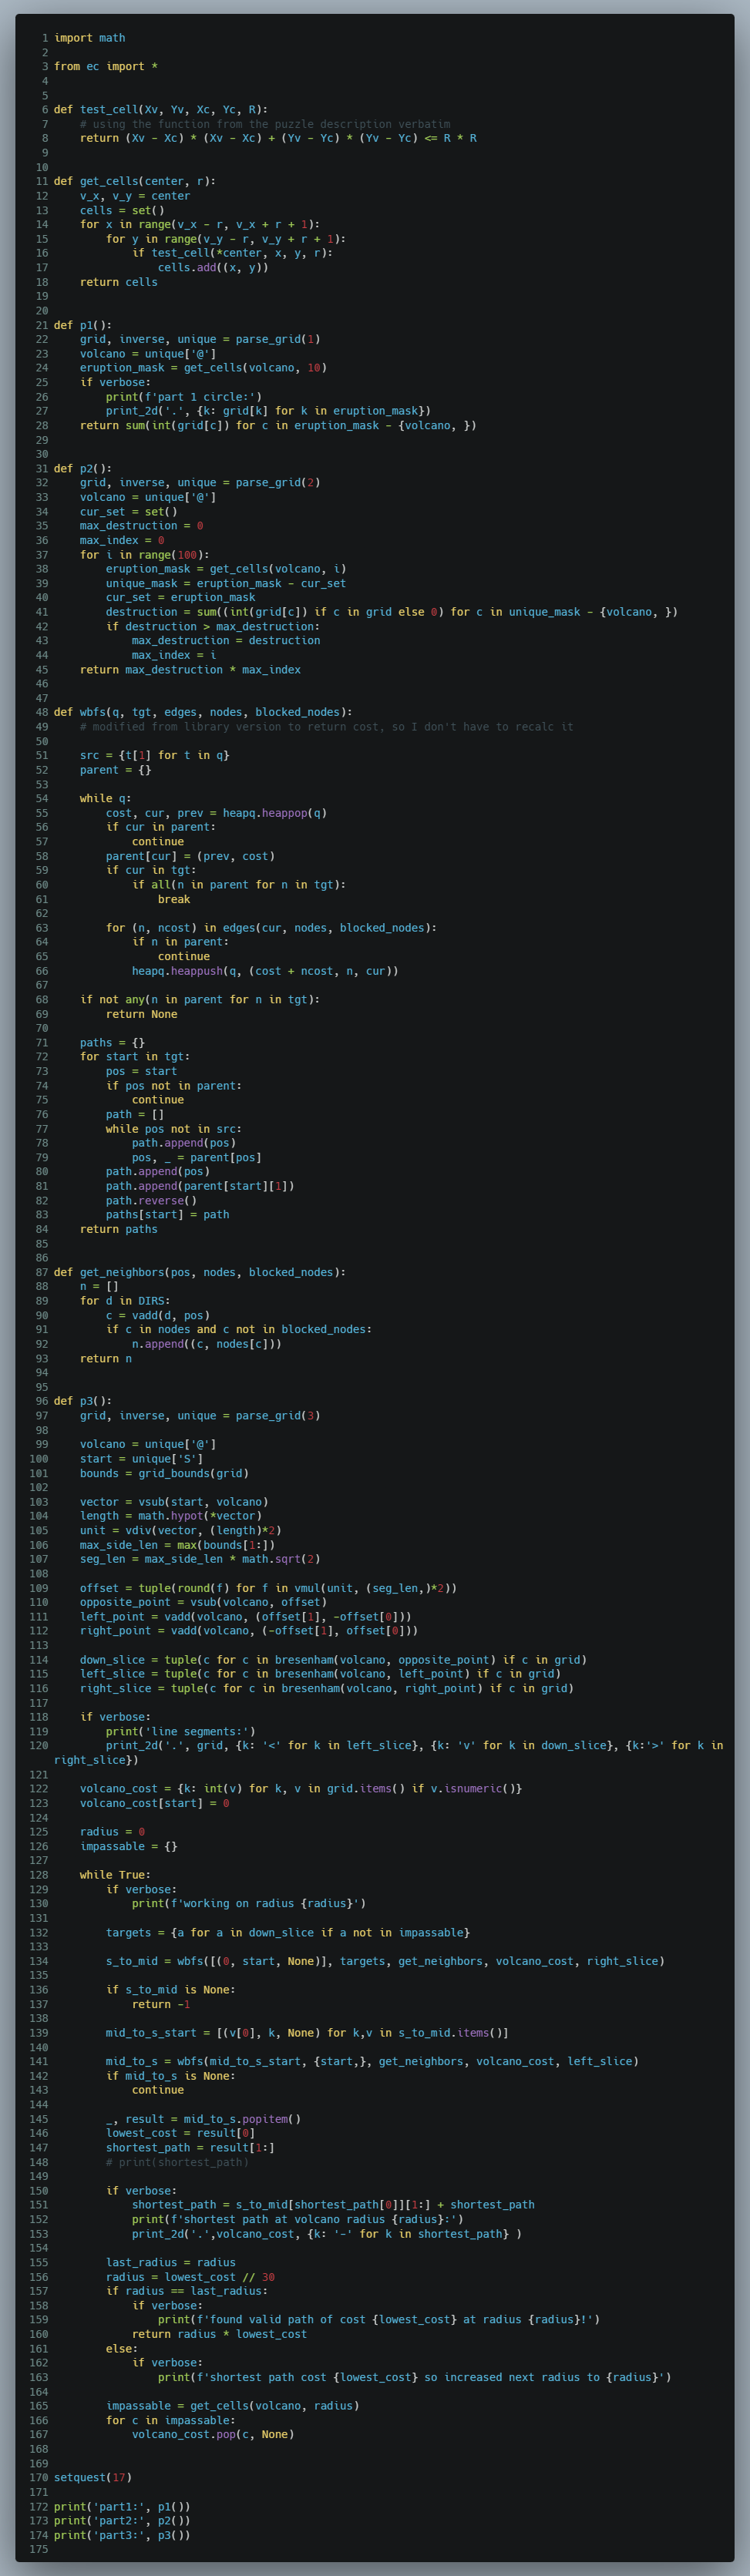Click 'eruption_mask = get_cells(volcano, 10)' line

pyautogui.click(x=202, y=368)
